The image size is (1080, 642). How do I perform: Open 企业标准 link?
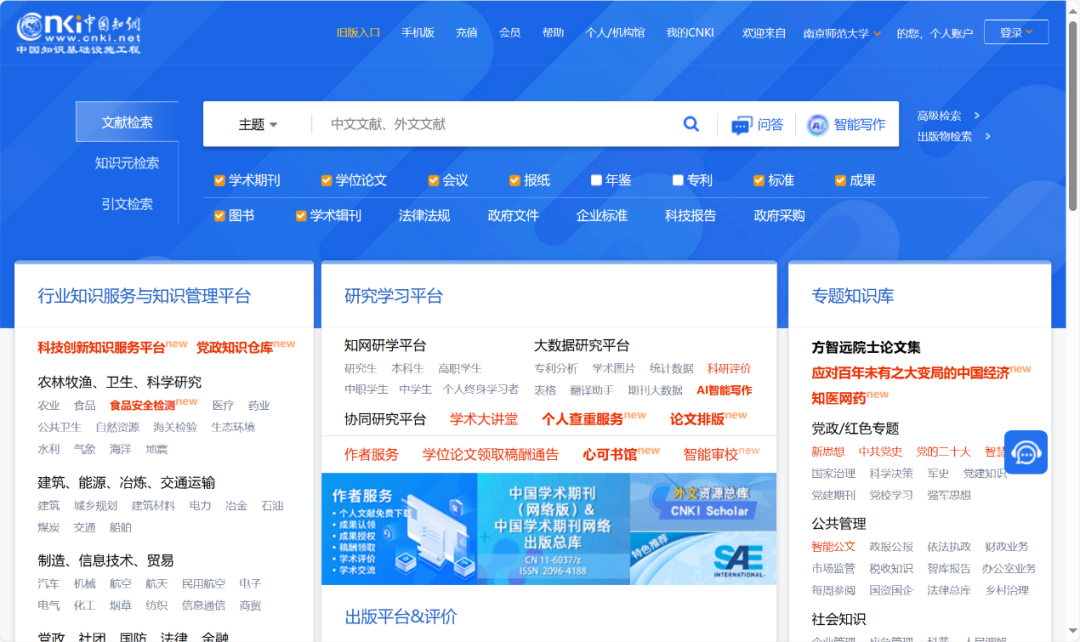coord(602,216)
